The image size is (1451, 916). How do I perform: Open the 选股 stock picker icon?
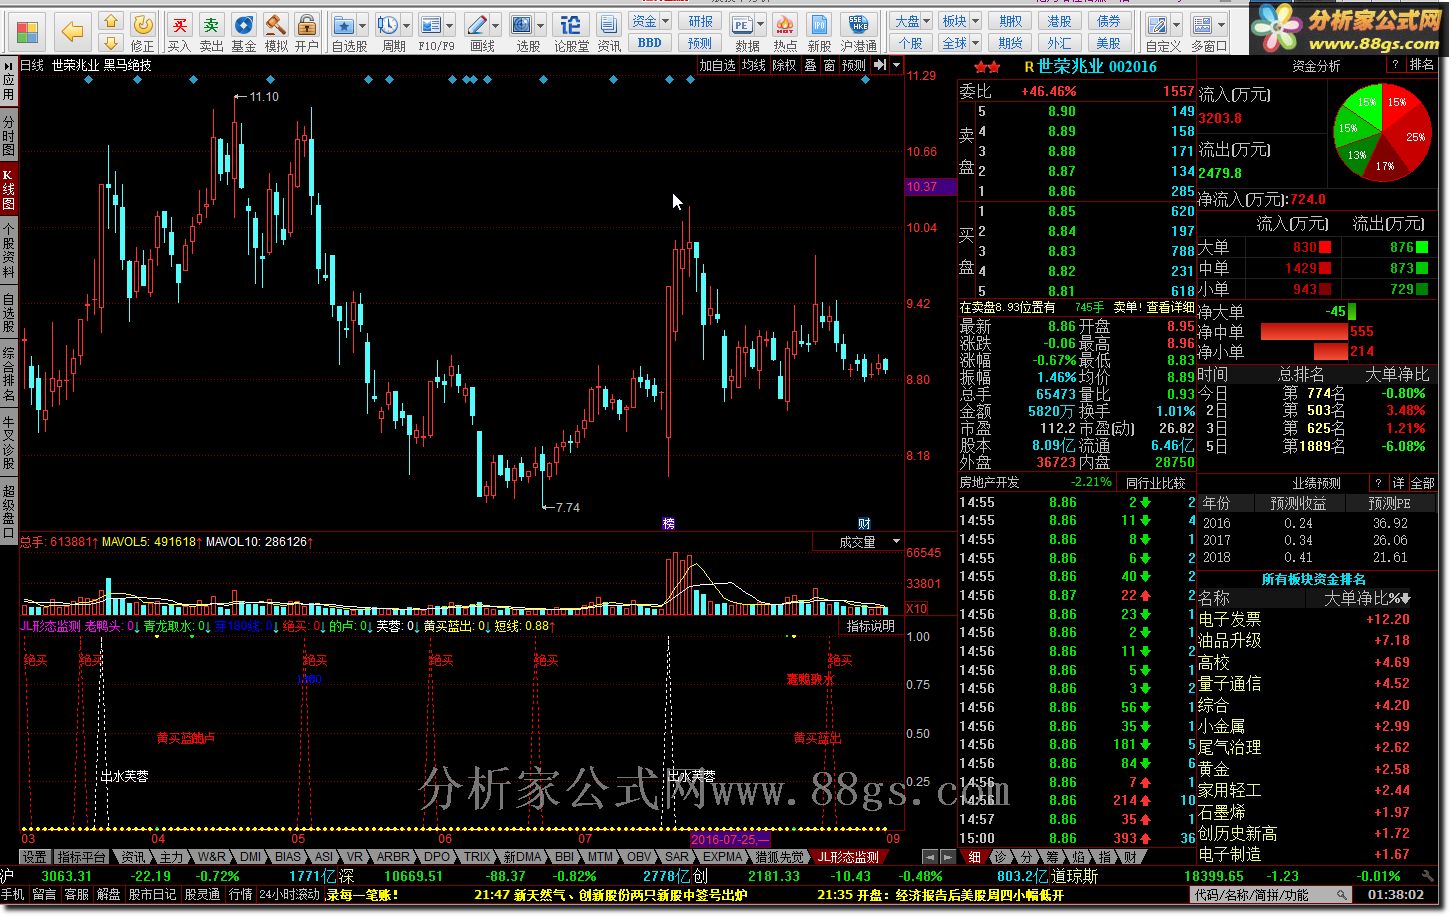coord(522,25)
